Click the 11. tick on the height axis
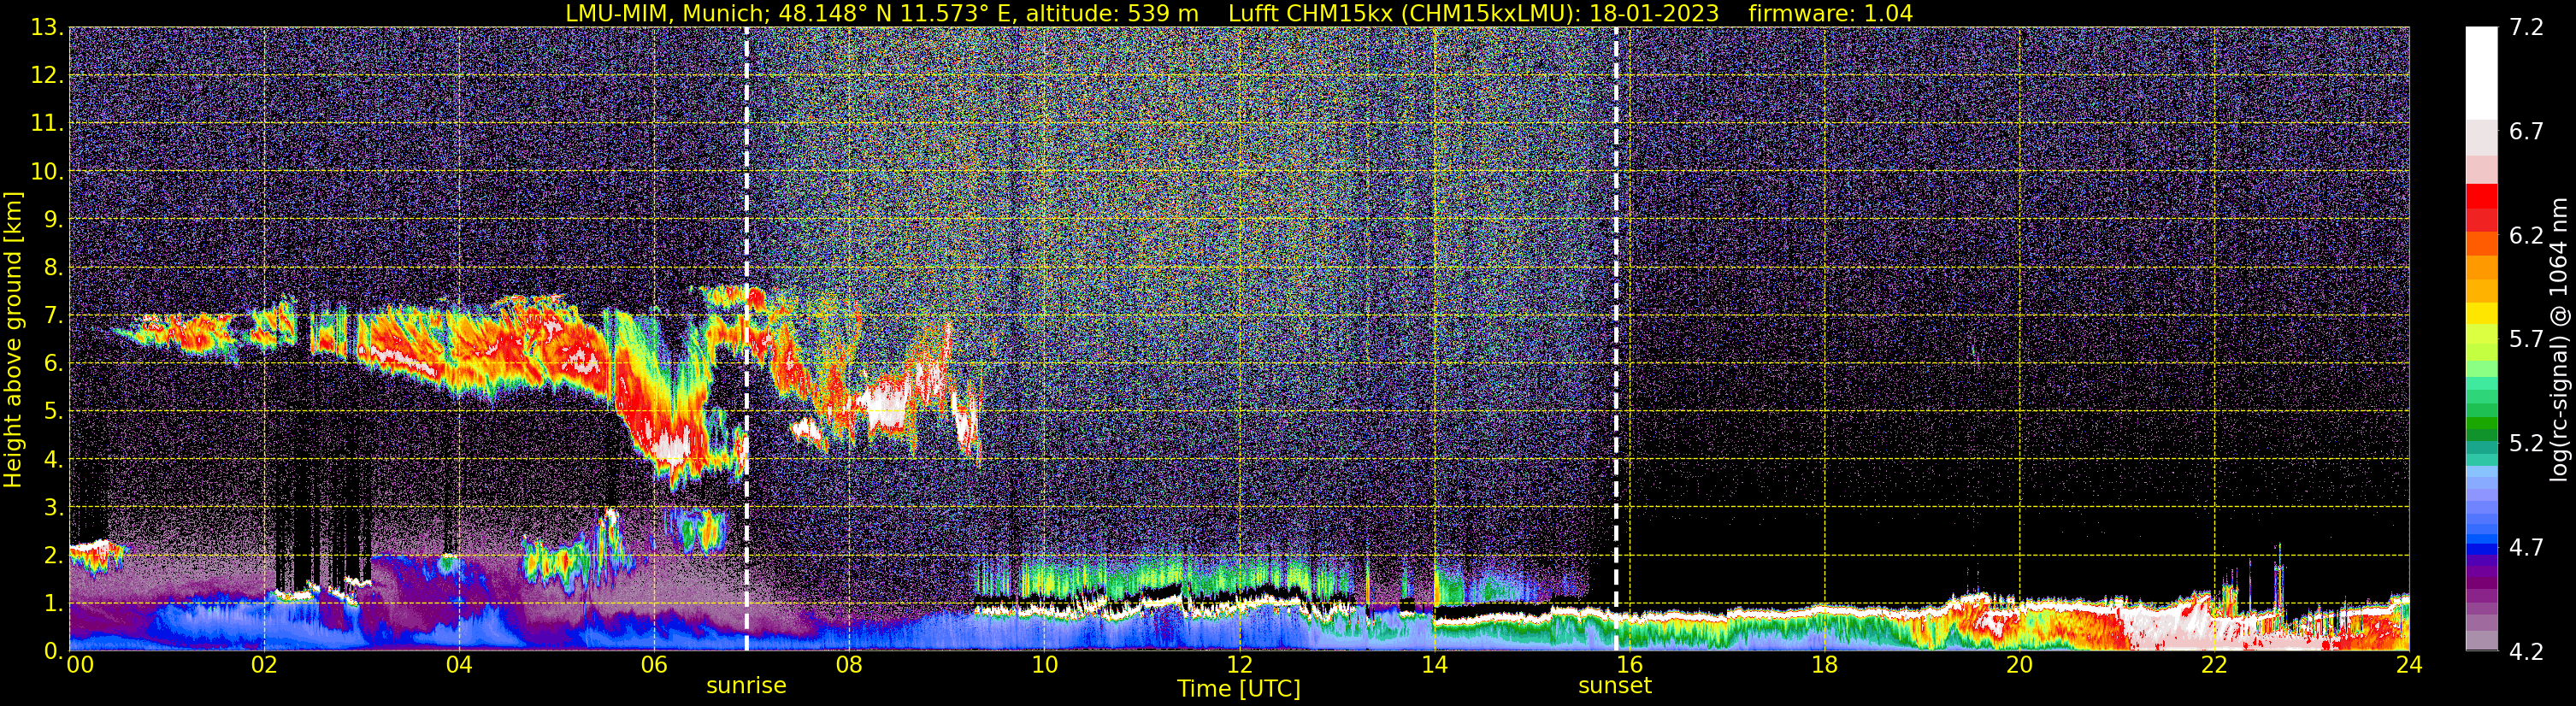This screenshot has height=706, width=2576. tap(48, 123)
